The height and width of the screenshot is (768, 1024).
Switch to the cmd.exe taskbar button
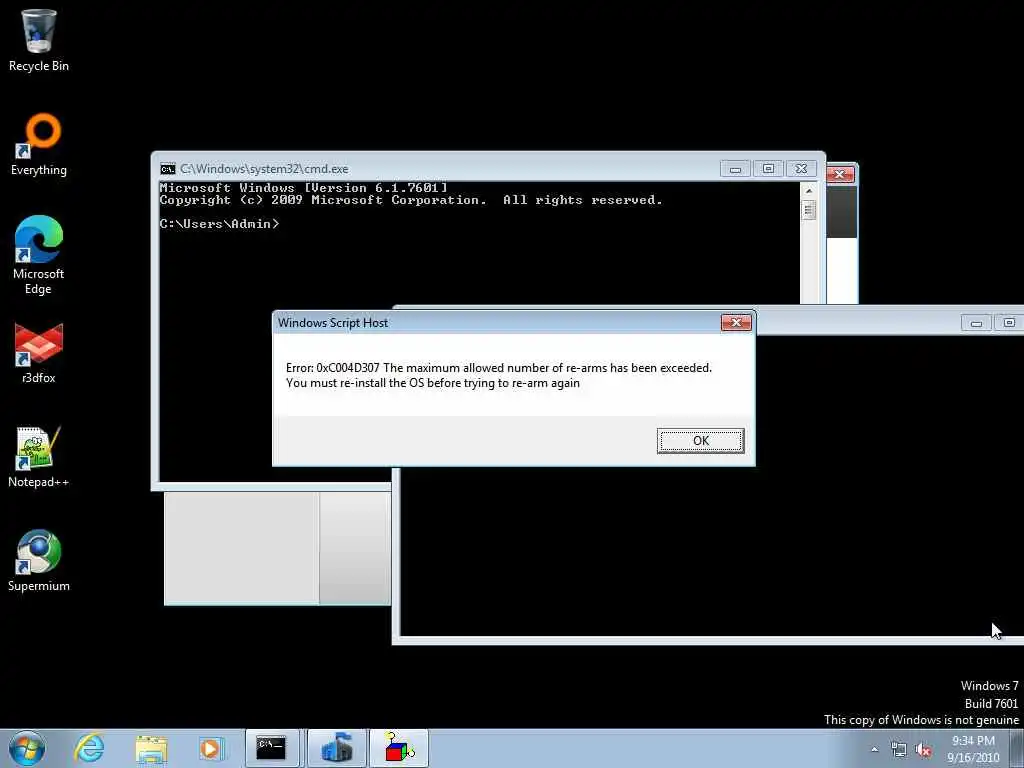pyautogui.click(x=272, y=748)
